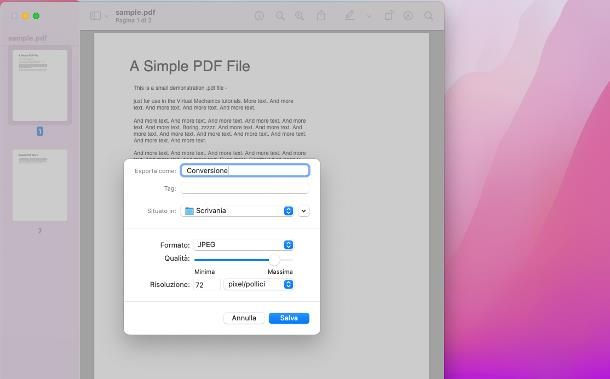Click the 'A Simple PDF File' heading
Screen dimensions: 610x379
pyautogui.click(x=190, y=66)
